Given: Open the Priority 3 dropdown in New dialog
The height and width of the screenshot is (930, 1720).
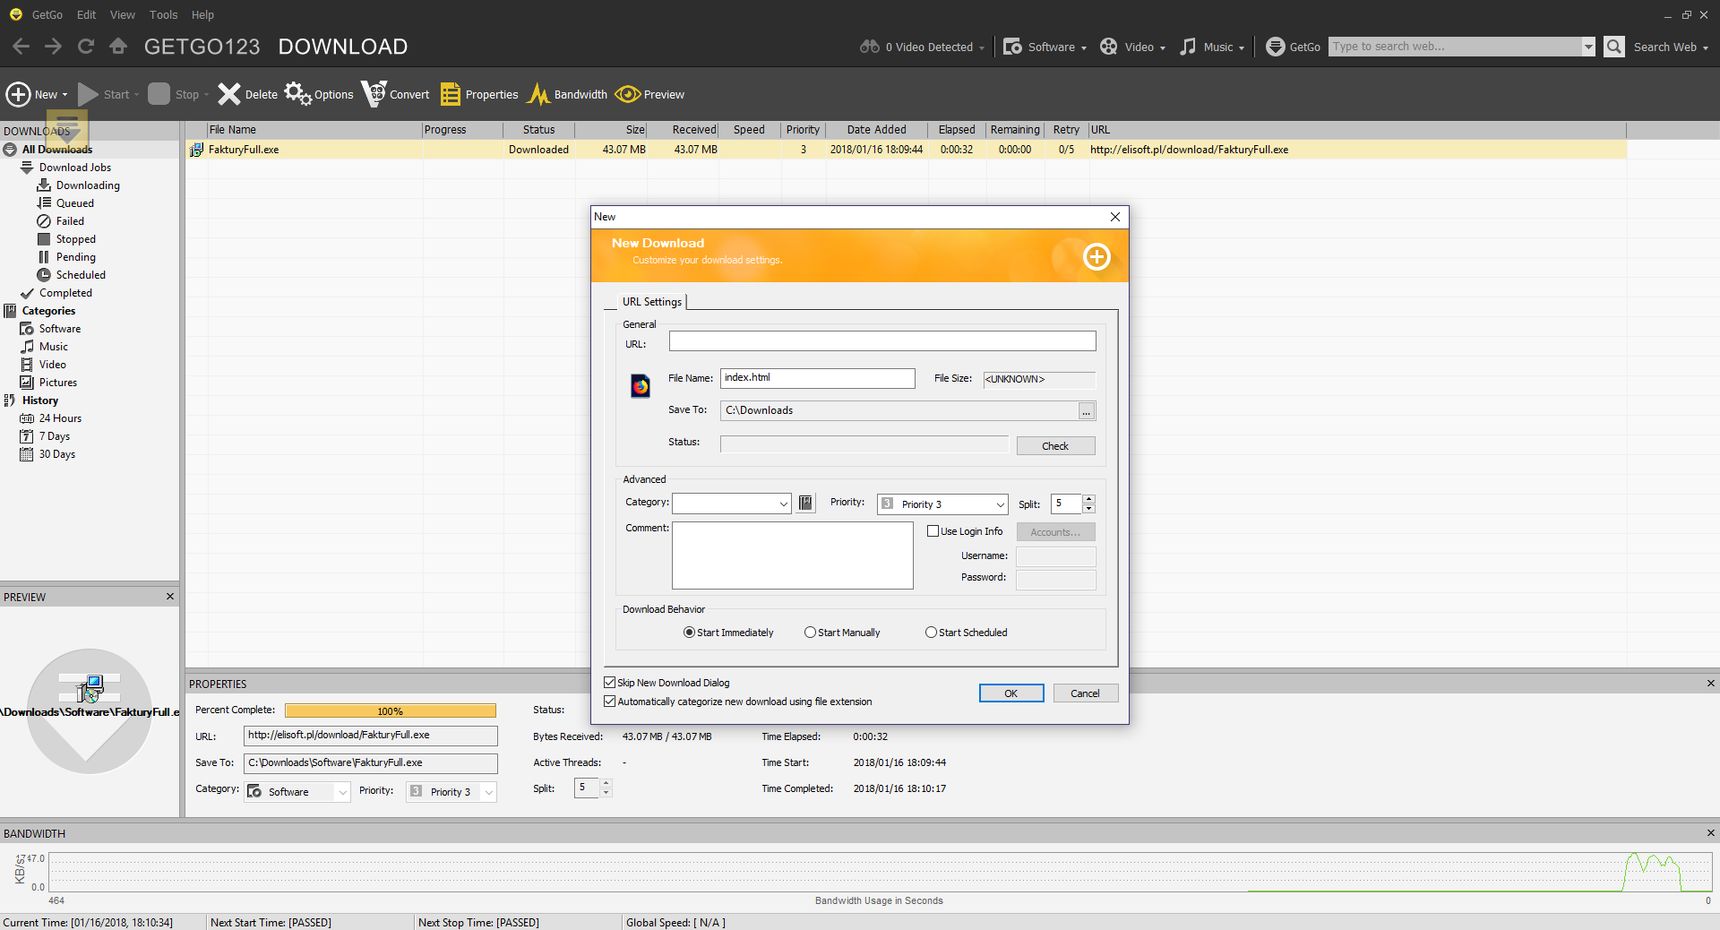Looking at the screenshot, I should coord(942,504).
